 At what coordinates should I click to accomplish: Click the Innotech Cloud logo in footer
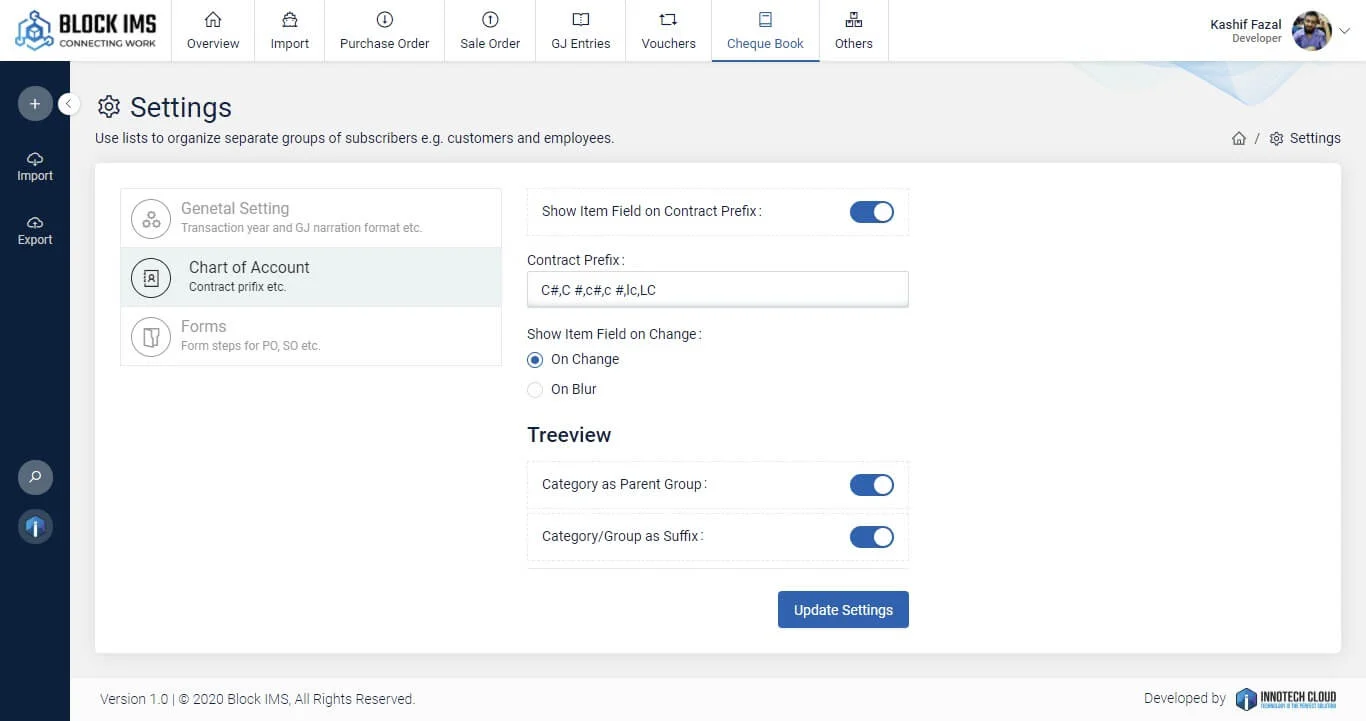tap(1286, 699)
